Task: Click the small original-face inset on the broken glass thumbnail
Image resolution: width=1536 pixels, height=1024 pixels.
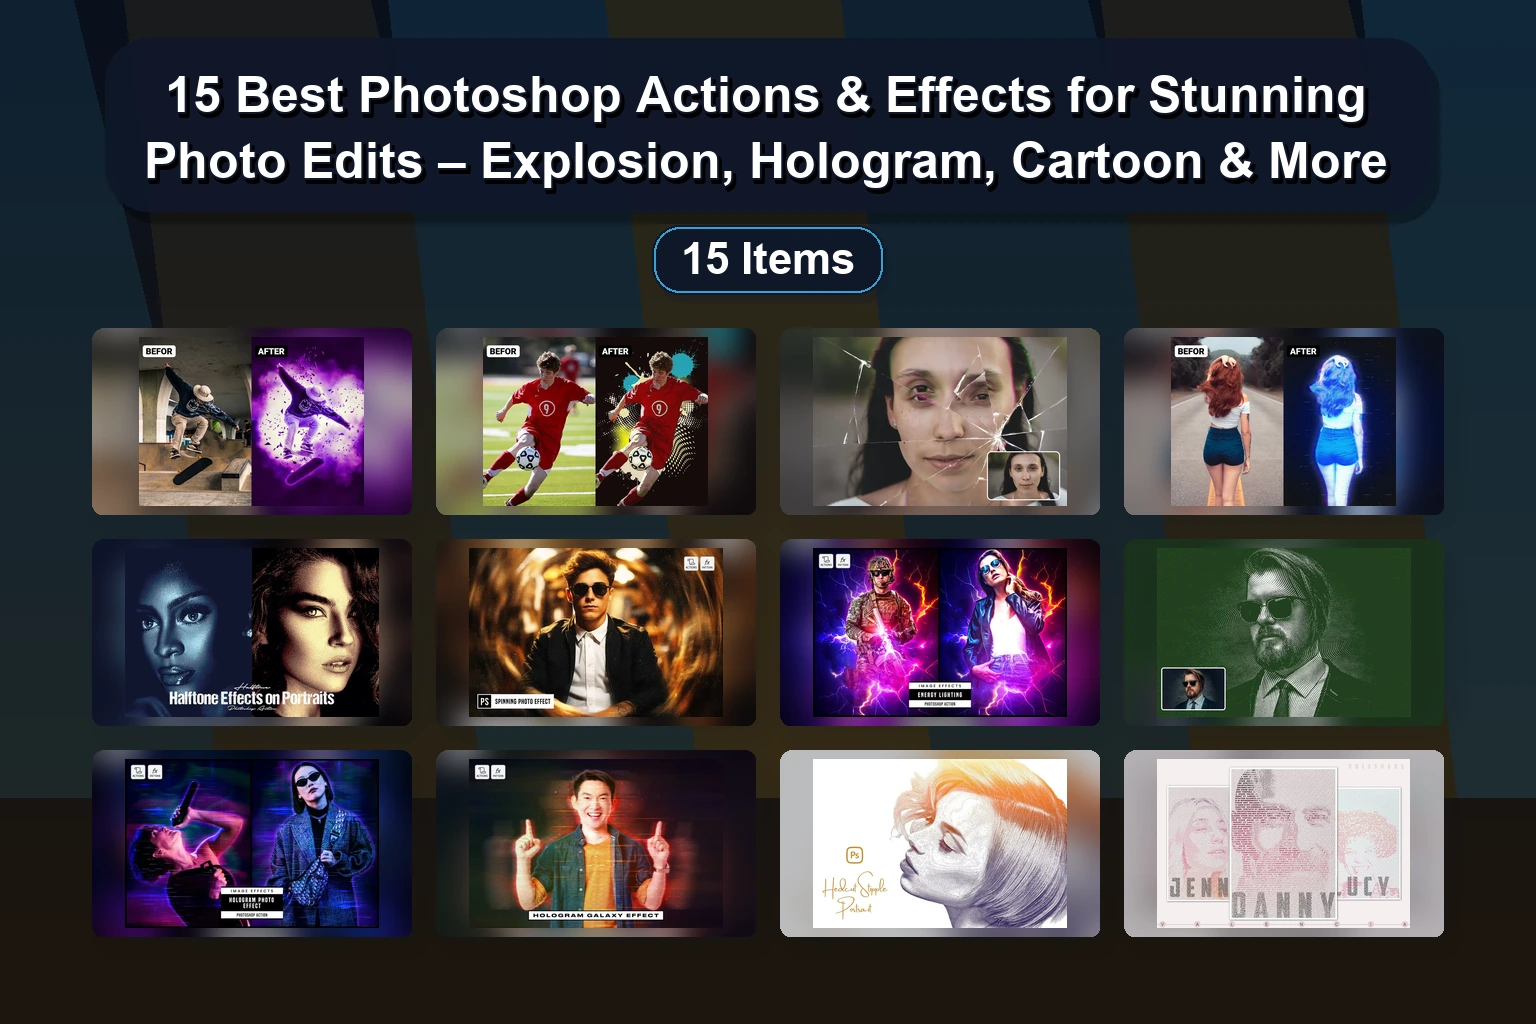Action: click(1023, 477)
